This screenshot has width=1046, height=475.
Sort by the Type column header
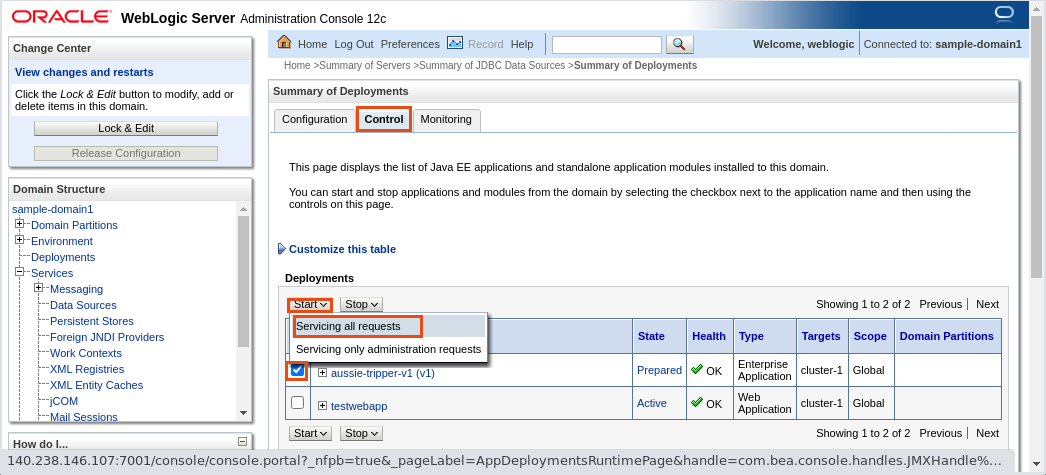(751, 336)
